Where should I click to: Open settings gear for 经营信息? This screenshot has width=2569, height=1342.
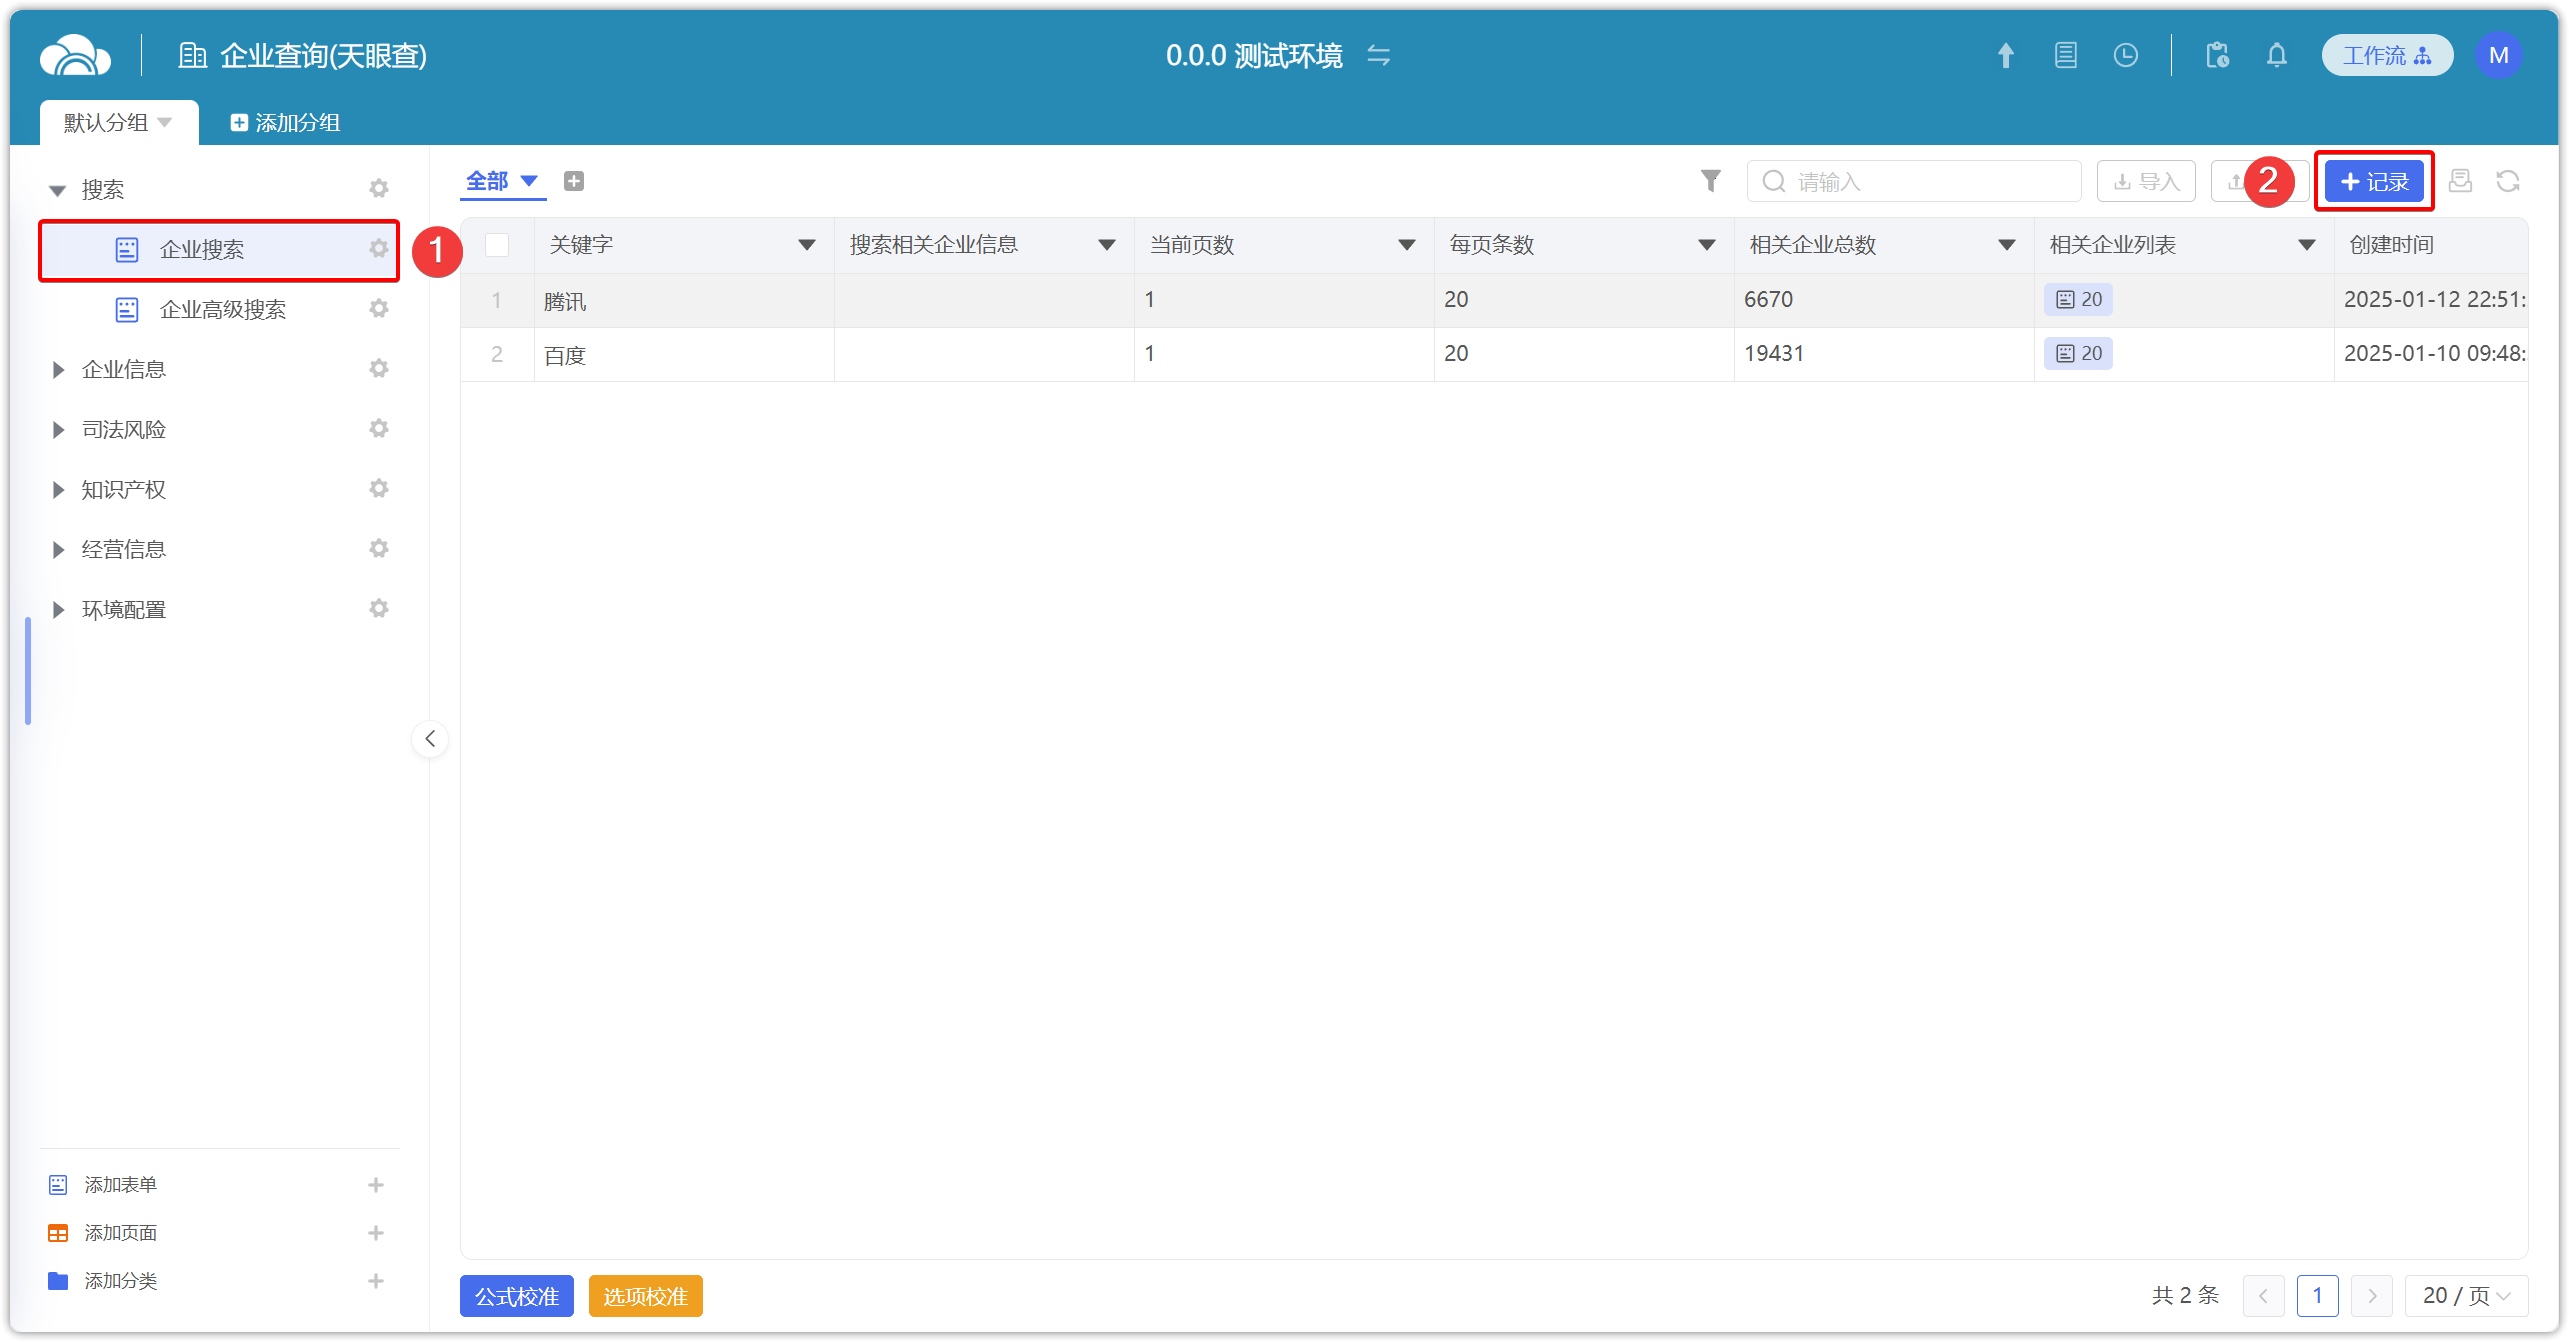pyautogui.click(x=378, y=548)
